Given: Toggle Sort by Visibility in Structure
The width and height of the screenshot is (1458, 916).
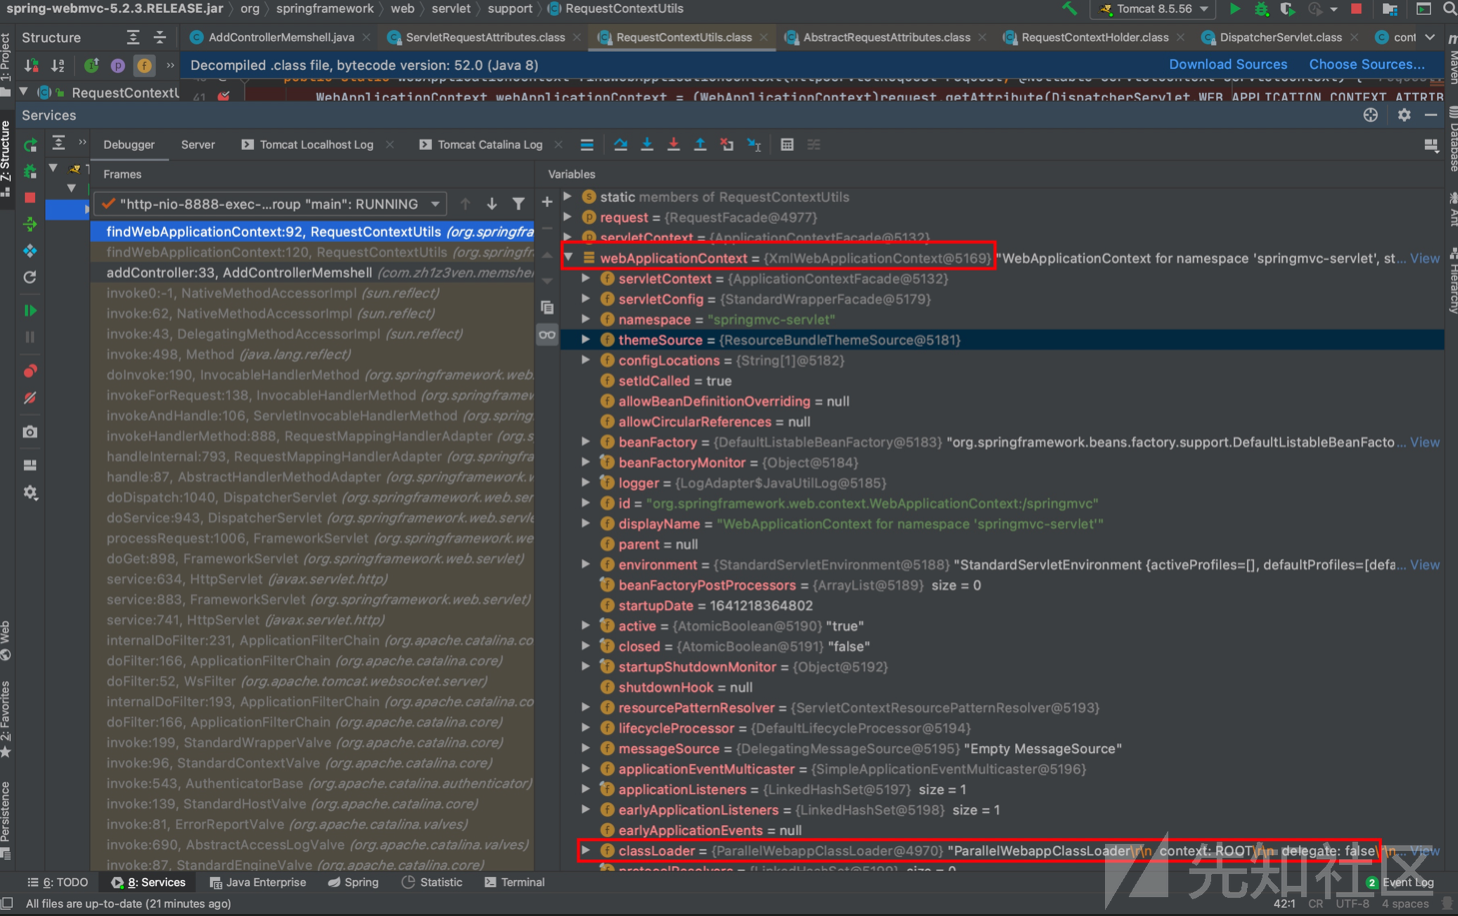Looking at the screenshot, I should click(31, 65).
